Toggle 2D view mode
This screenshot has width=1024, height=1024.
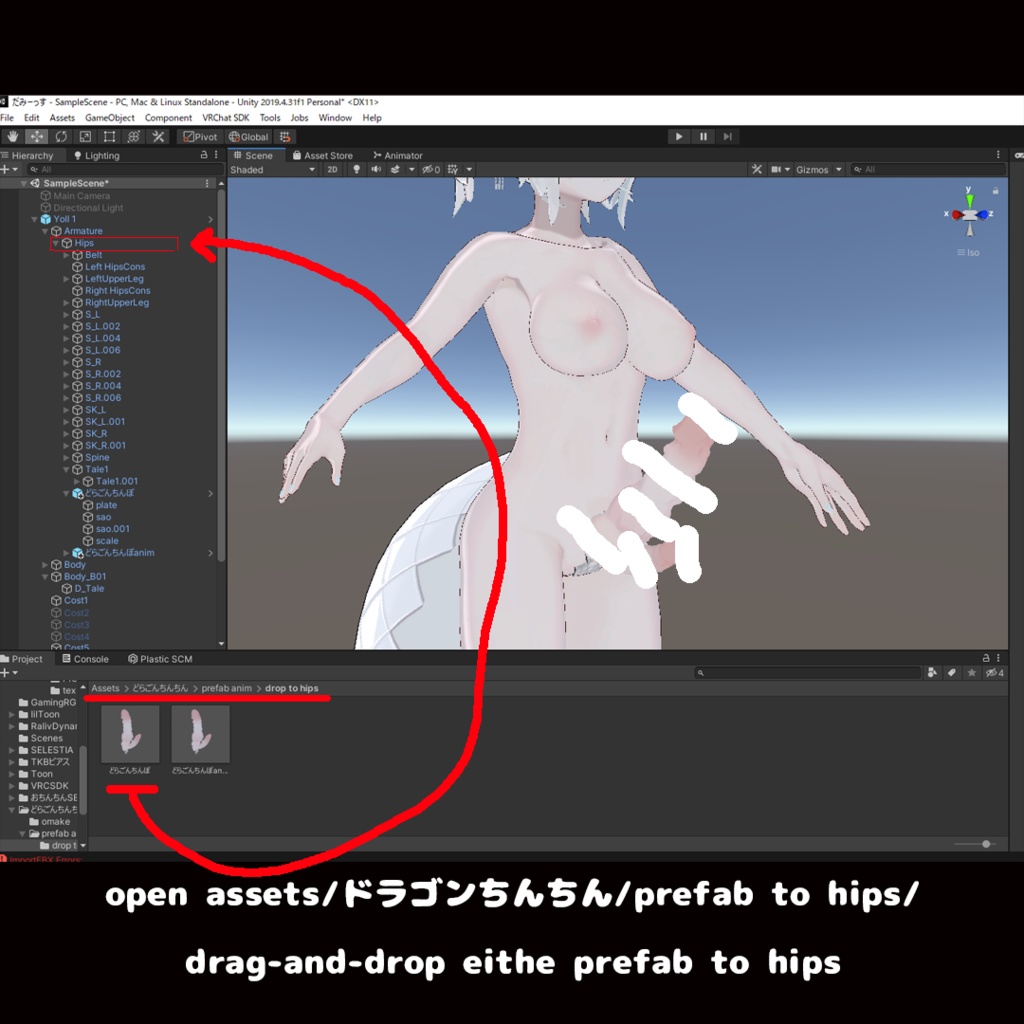[332, 170]
